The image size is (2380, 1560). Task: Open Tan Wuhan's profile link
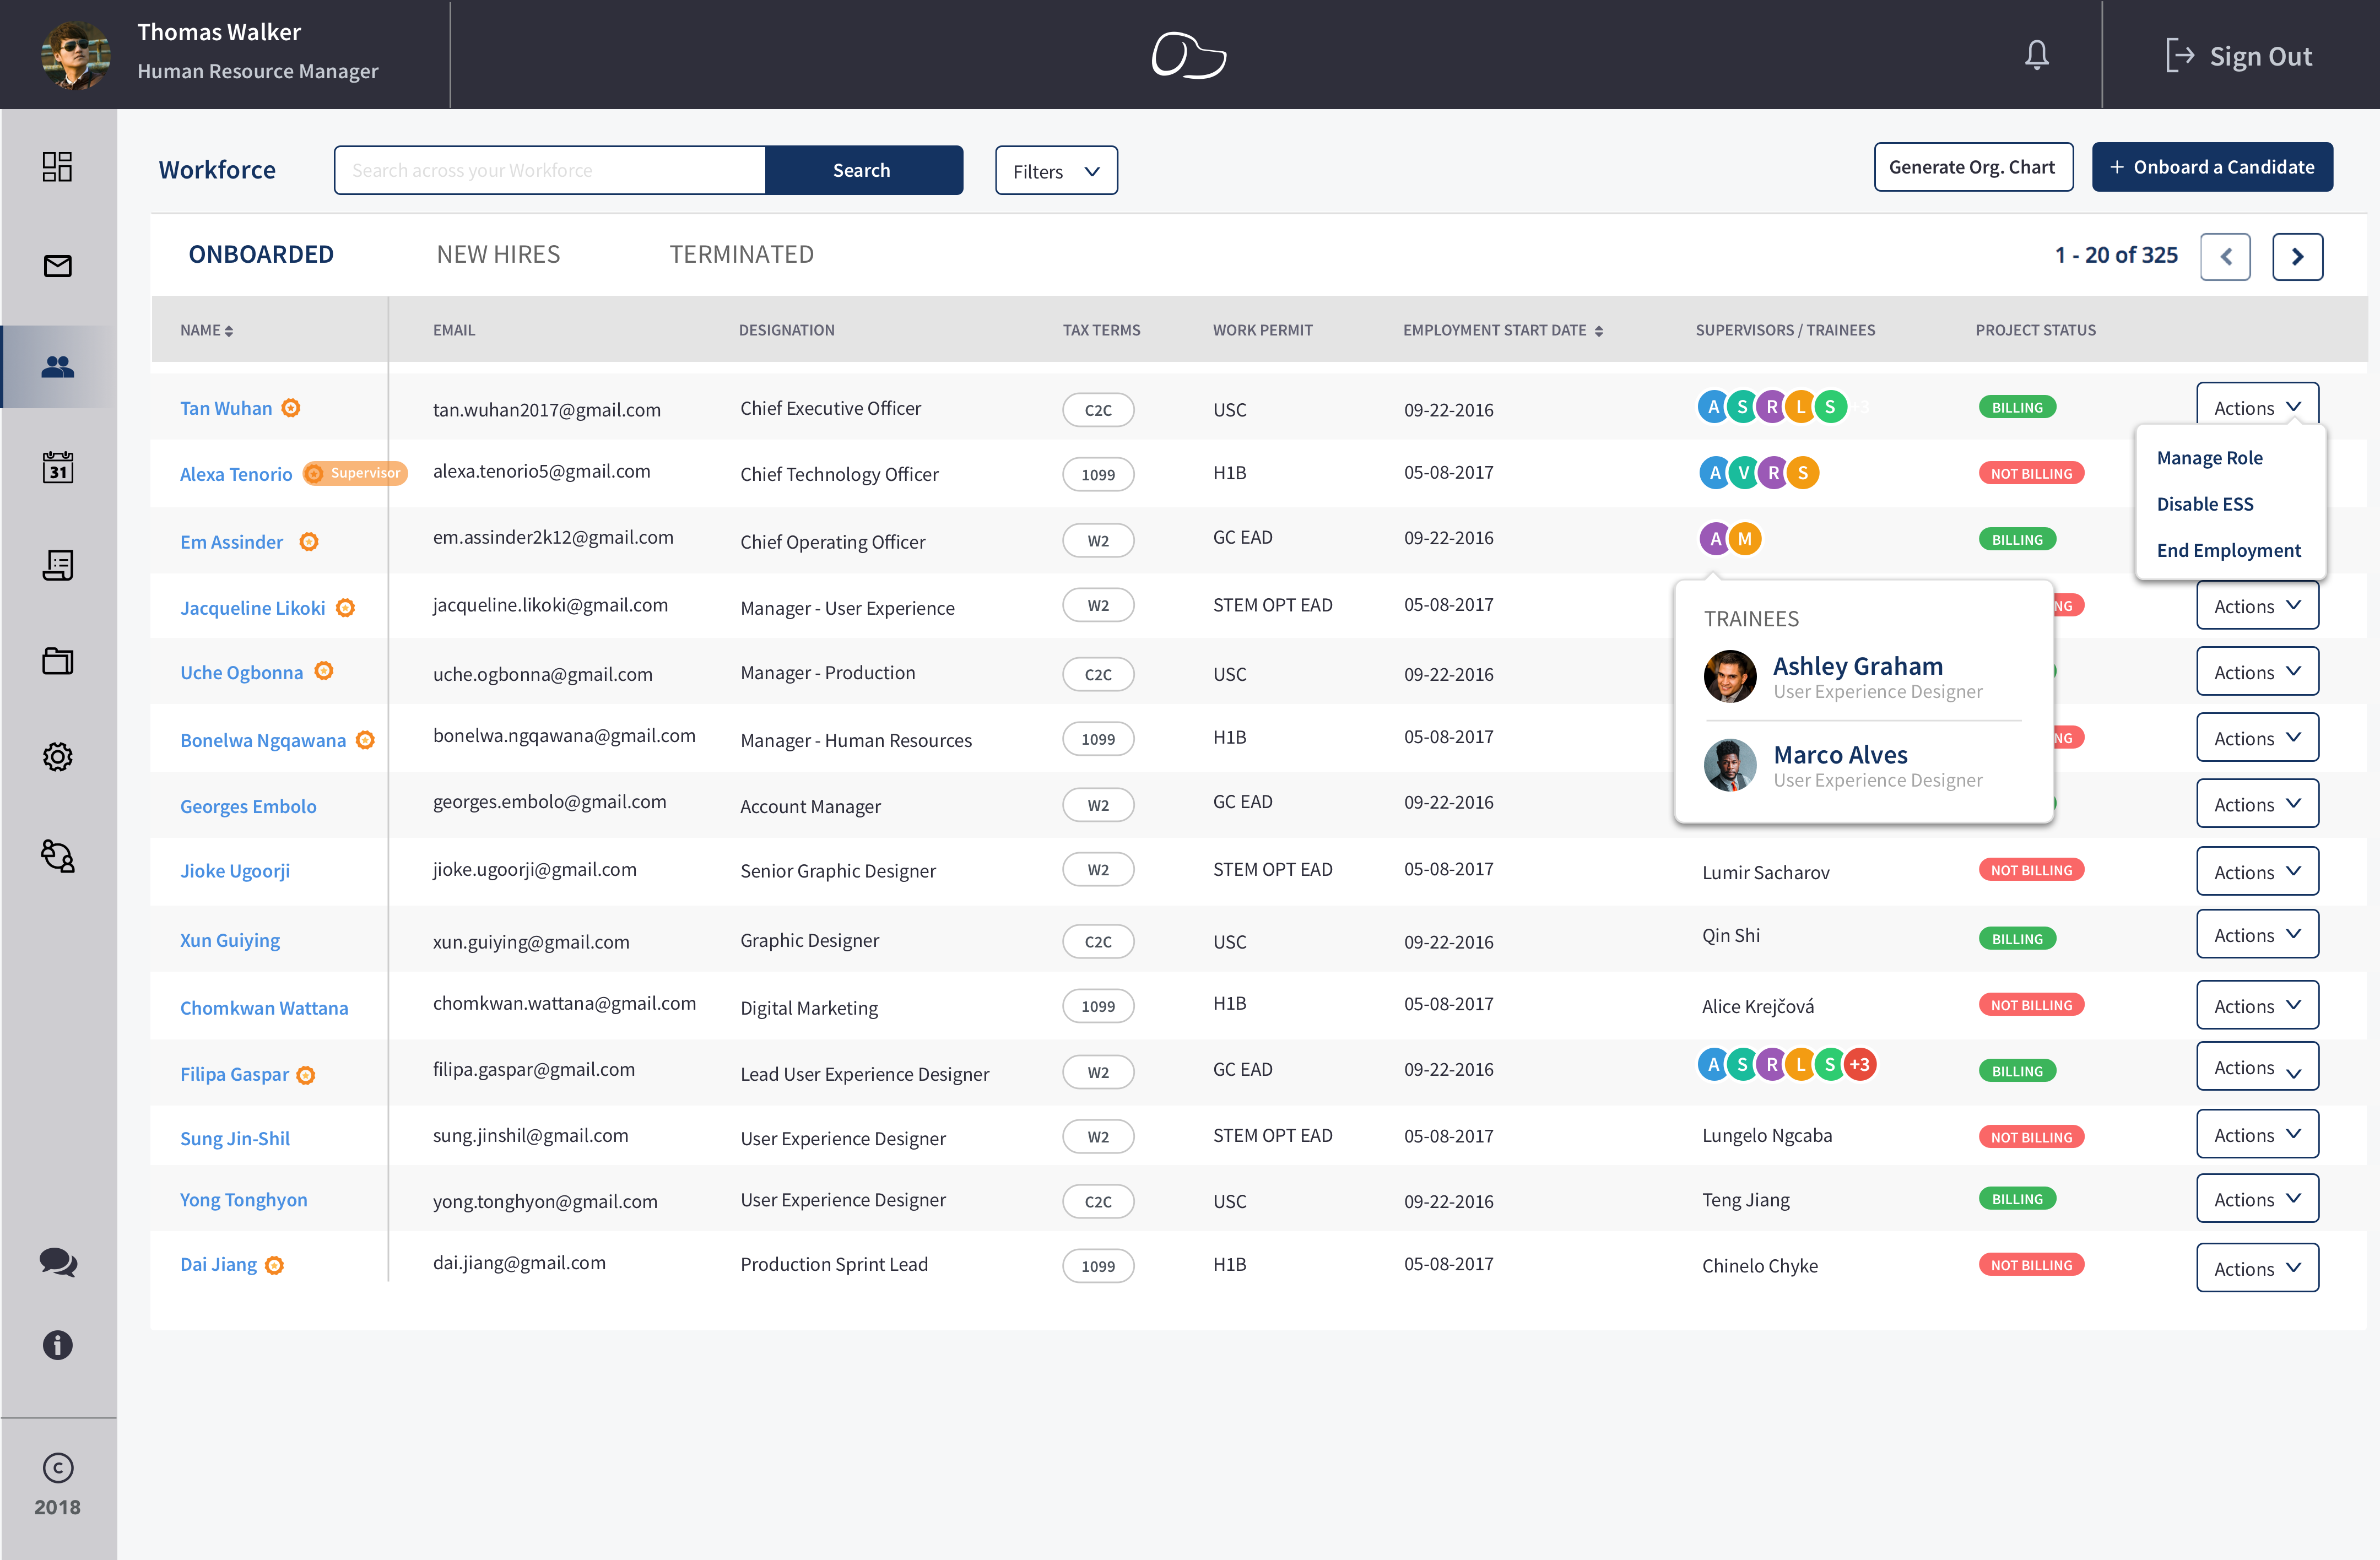pos(226,408)
